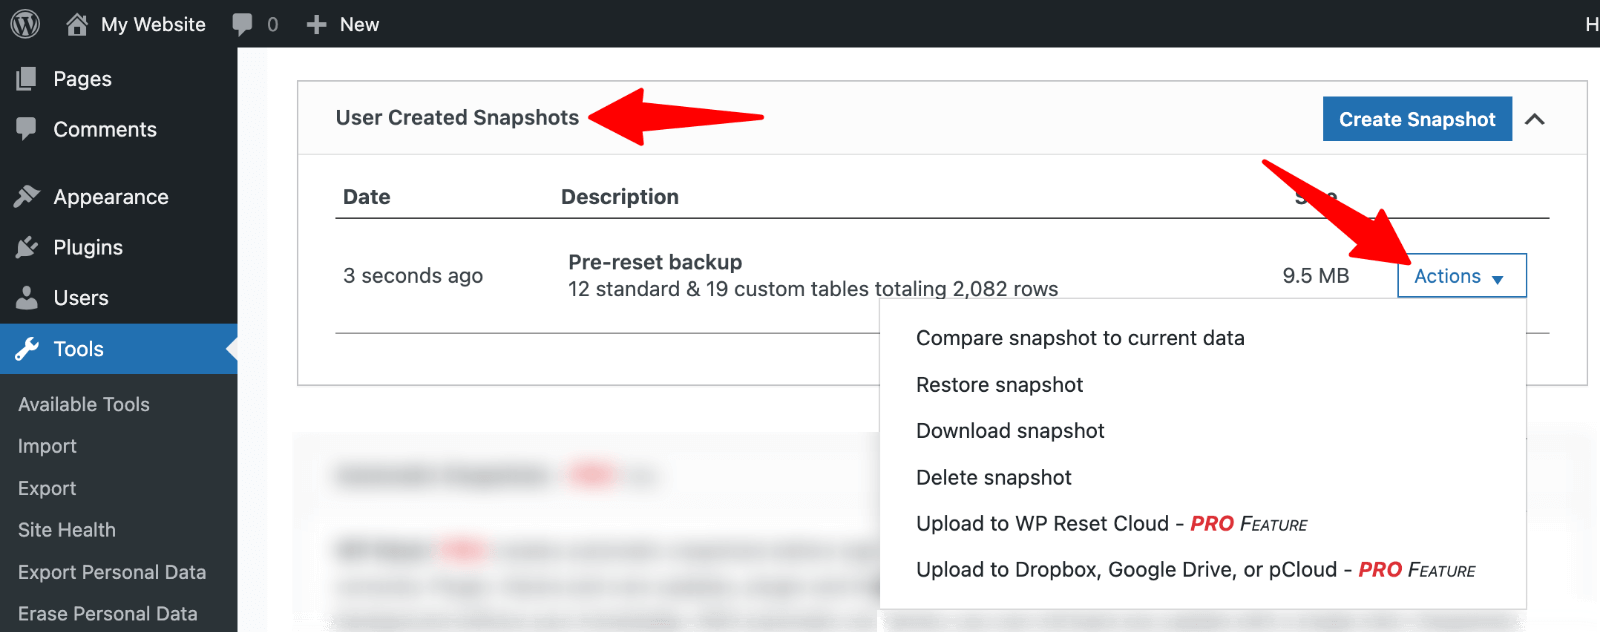
Task: Open the Actions dropdown for the snapshot
Action: click(x=1460, y=276)
